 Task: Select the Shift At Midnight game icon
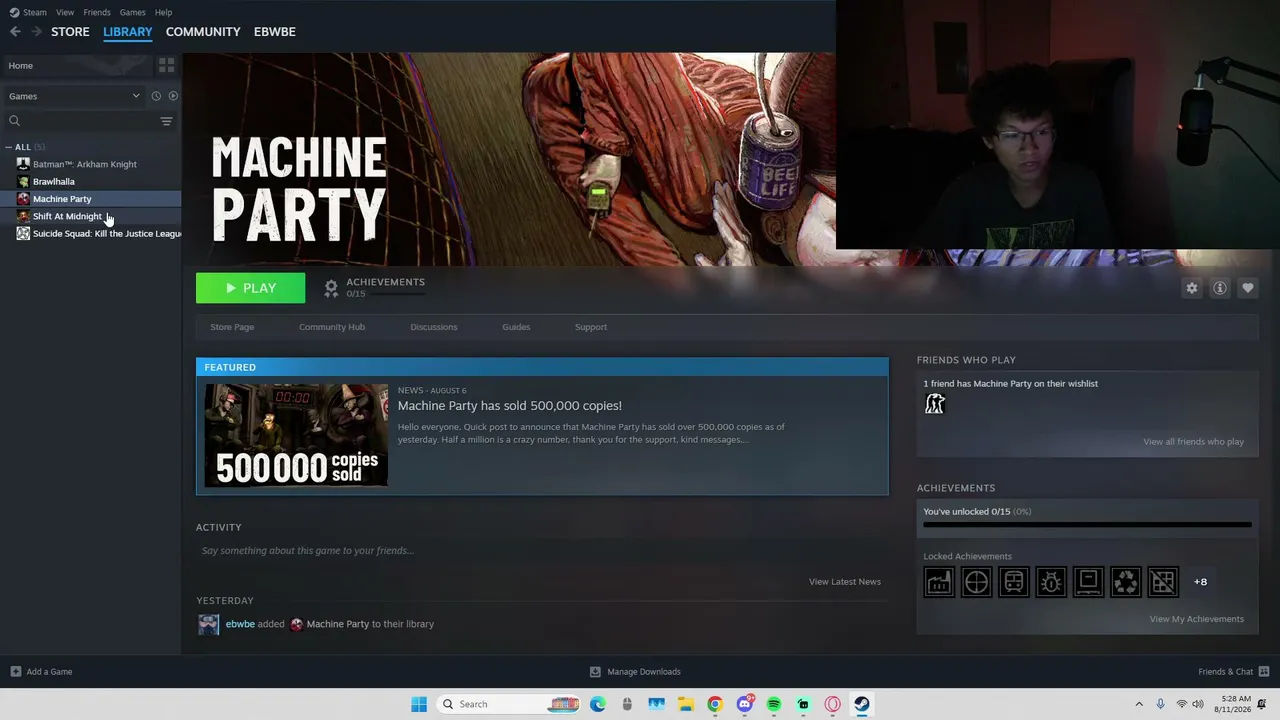(23, 216)
